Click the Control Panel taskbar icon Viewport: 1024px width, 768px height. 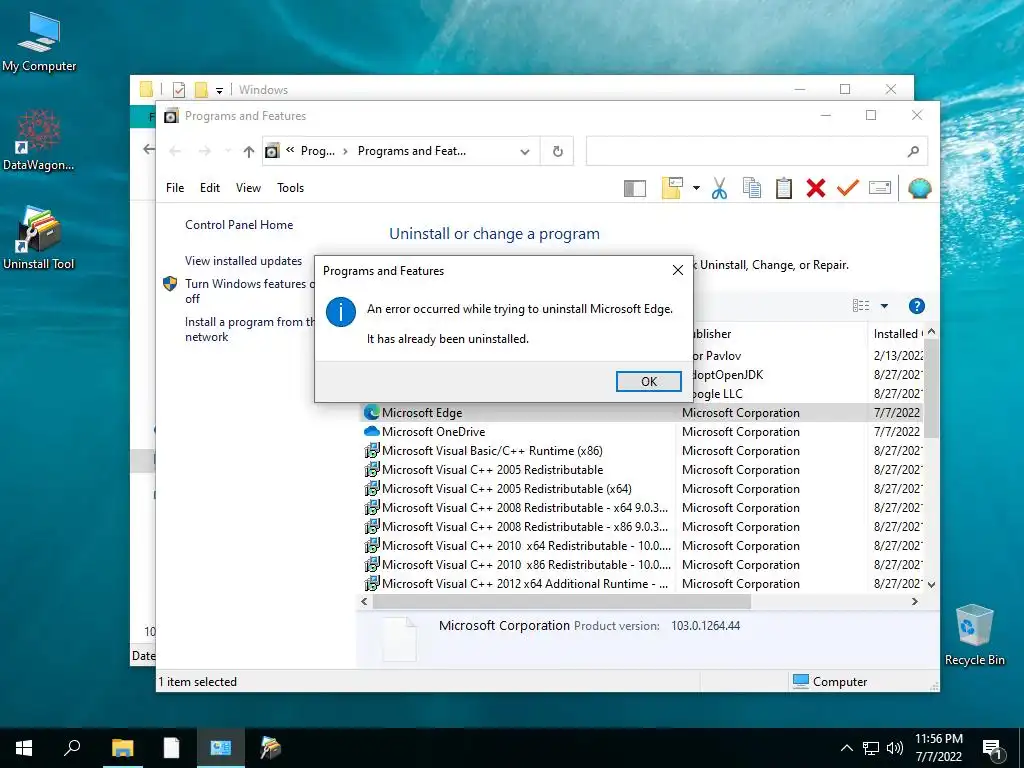click(220, 748)
